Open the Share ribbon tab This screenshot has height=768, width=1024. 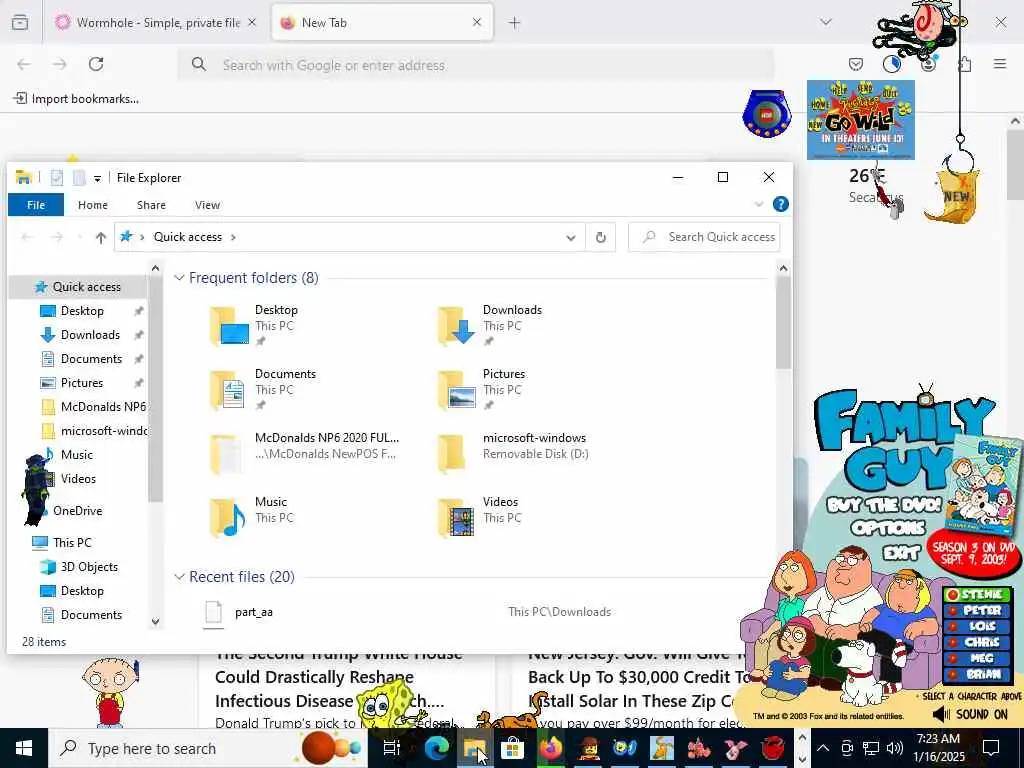click(152, 205)
